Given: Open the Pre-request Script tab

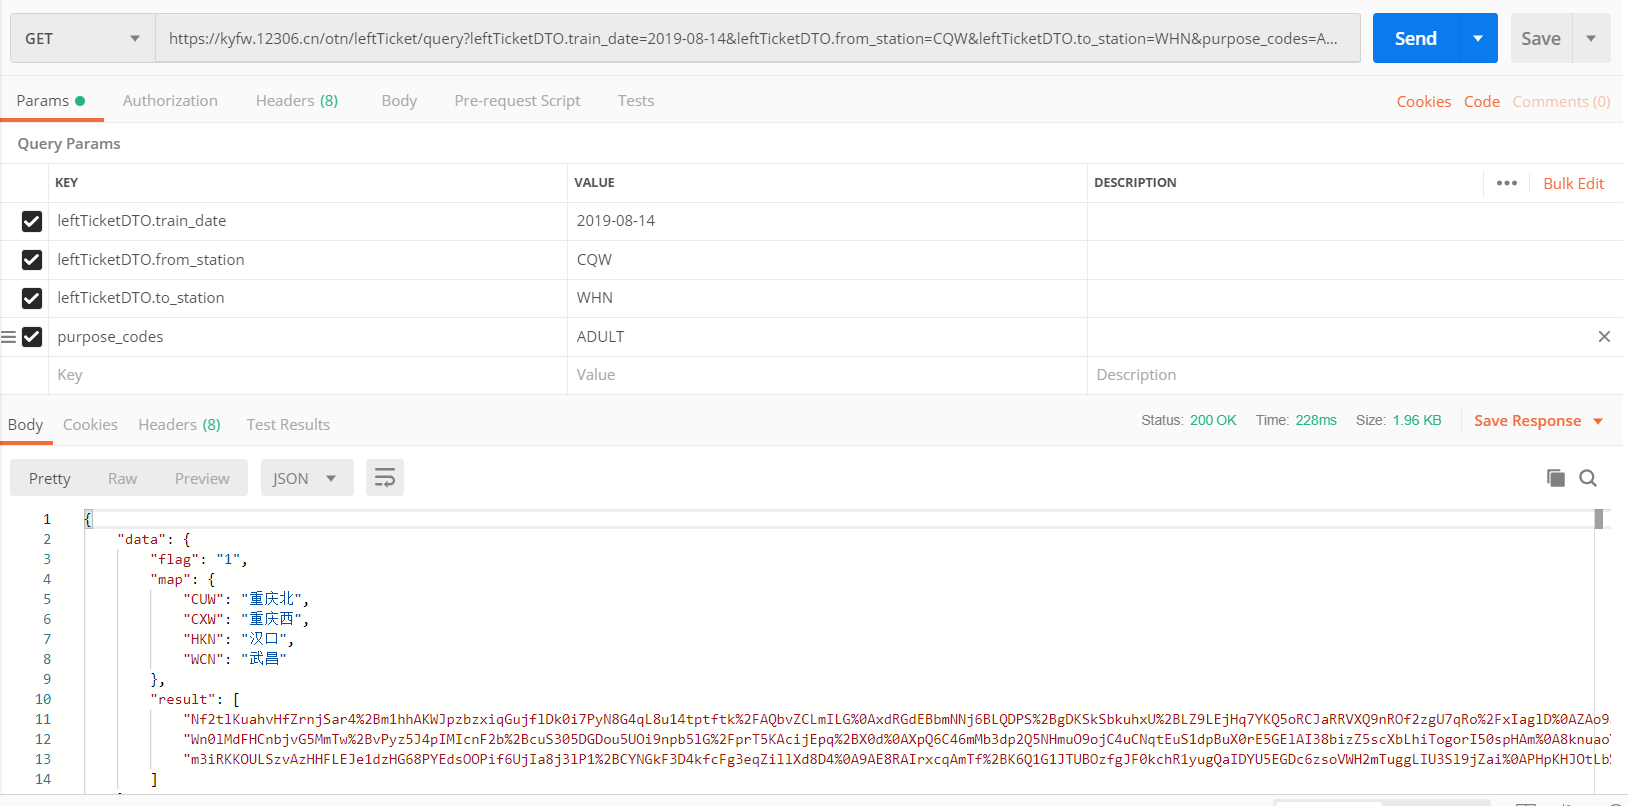Looking at the screenshot, I should point(517,101).
